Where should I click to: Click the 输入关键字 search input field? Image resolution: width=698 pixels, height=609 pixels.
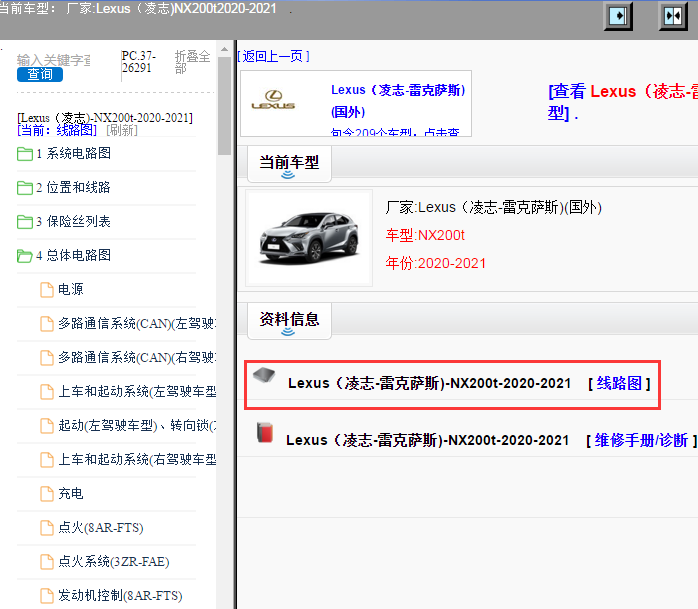click(53, 60)
